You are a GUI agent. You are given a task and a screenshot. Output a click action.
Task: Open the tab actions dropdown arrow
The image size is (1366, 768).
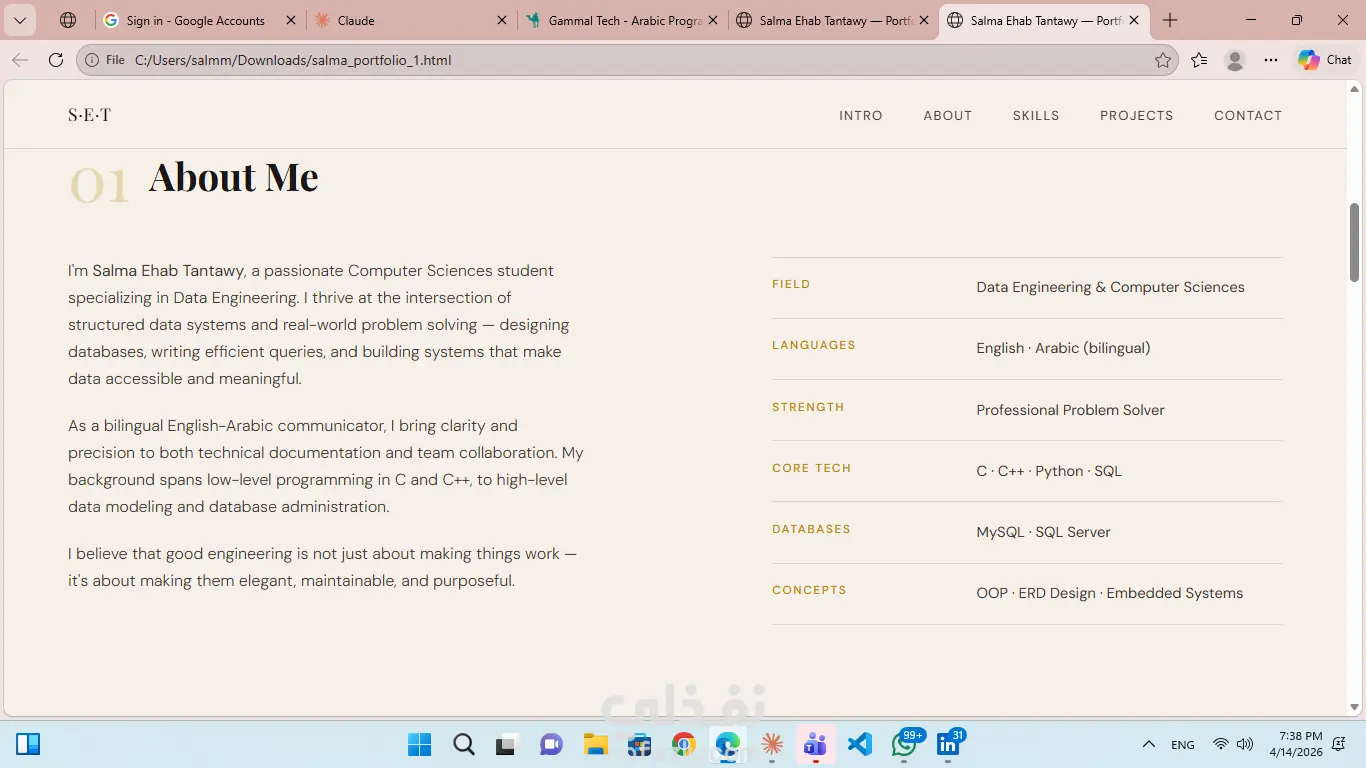pyautogui.click(x=19, y=20)
